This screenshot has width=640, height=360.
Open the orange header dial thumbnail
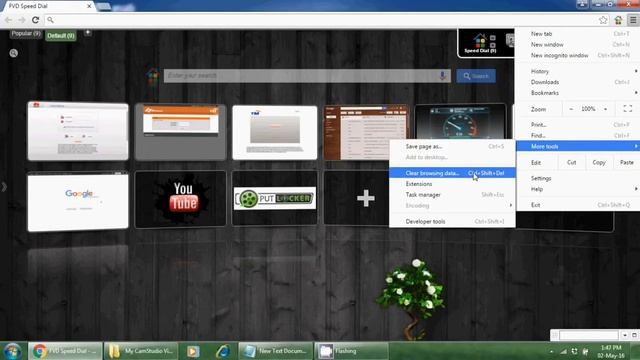click(x=180, y=132)
